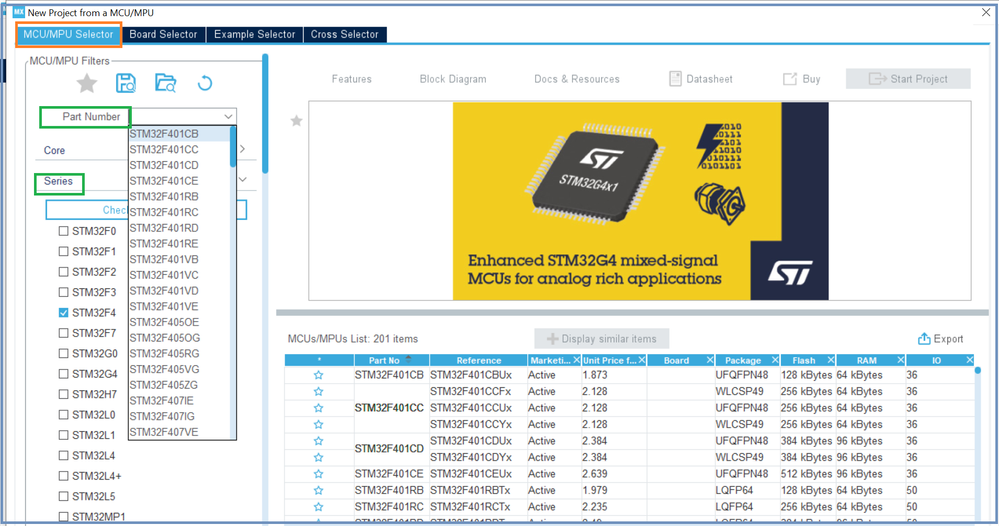Click the Start Project button
The height and width of the screenshot is (526, 999).
pyautogui.click(x=908, y=79)
